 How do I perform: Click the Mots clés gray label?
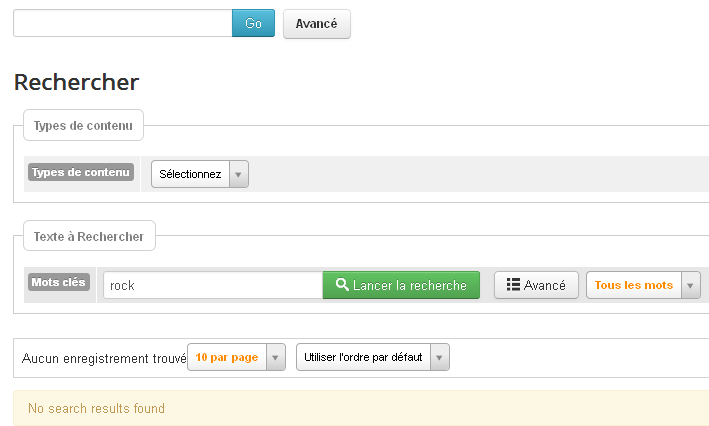[59, 282]
